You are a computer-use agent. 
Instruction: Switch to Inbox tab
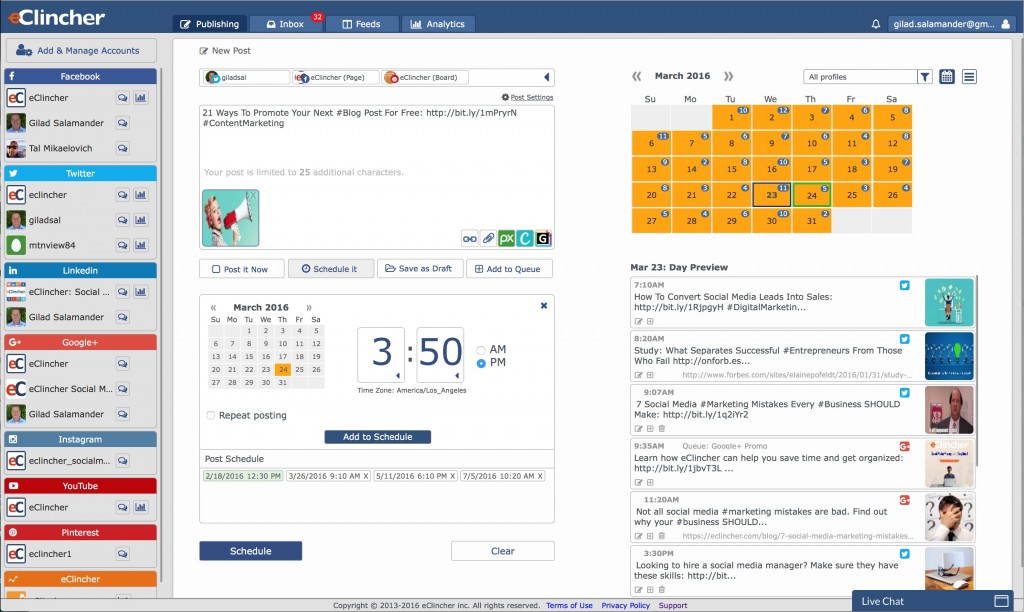click(x=285, y=24)
